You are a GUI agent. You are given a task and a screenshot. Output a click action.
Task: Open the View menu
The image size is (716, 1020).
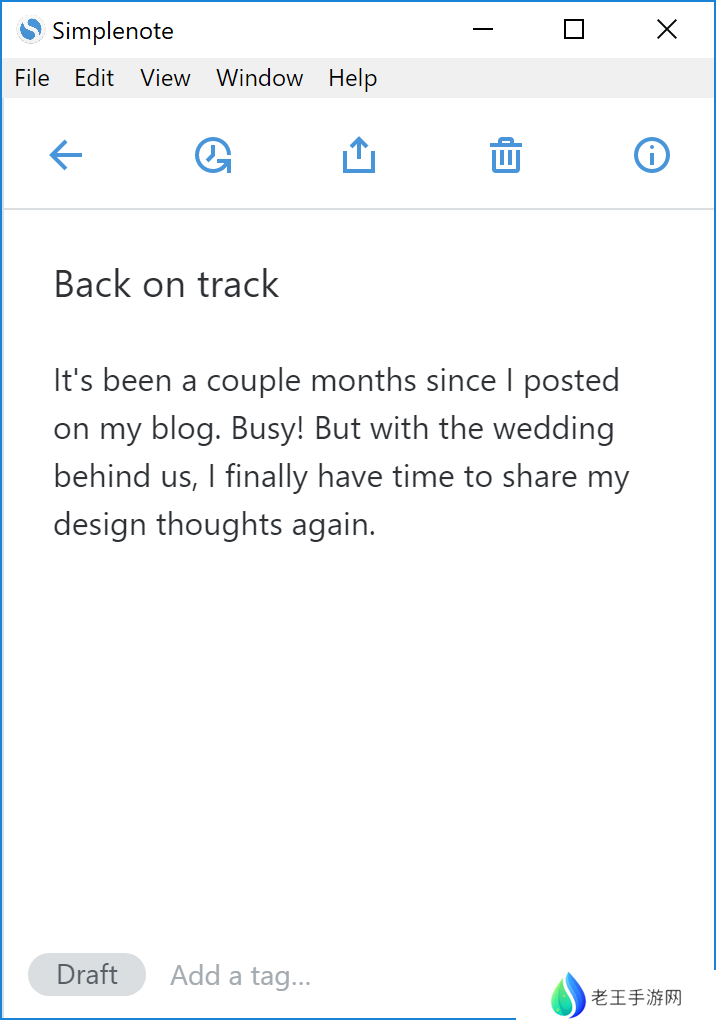tap(165, 78)
